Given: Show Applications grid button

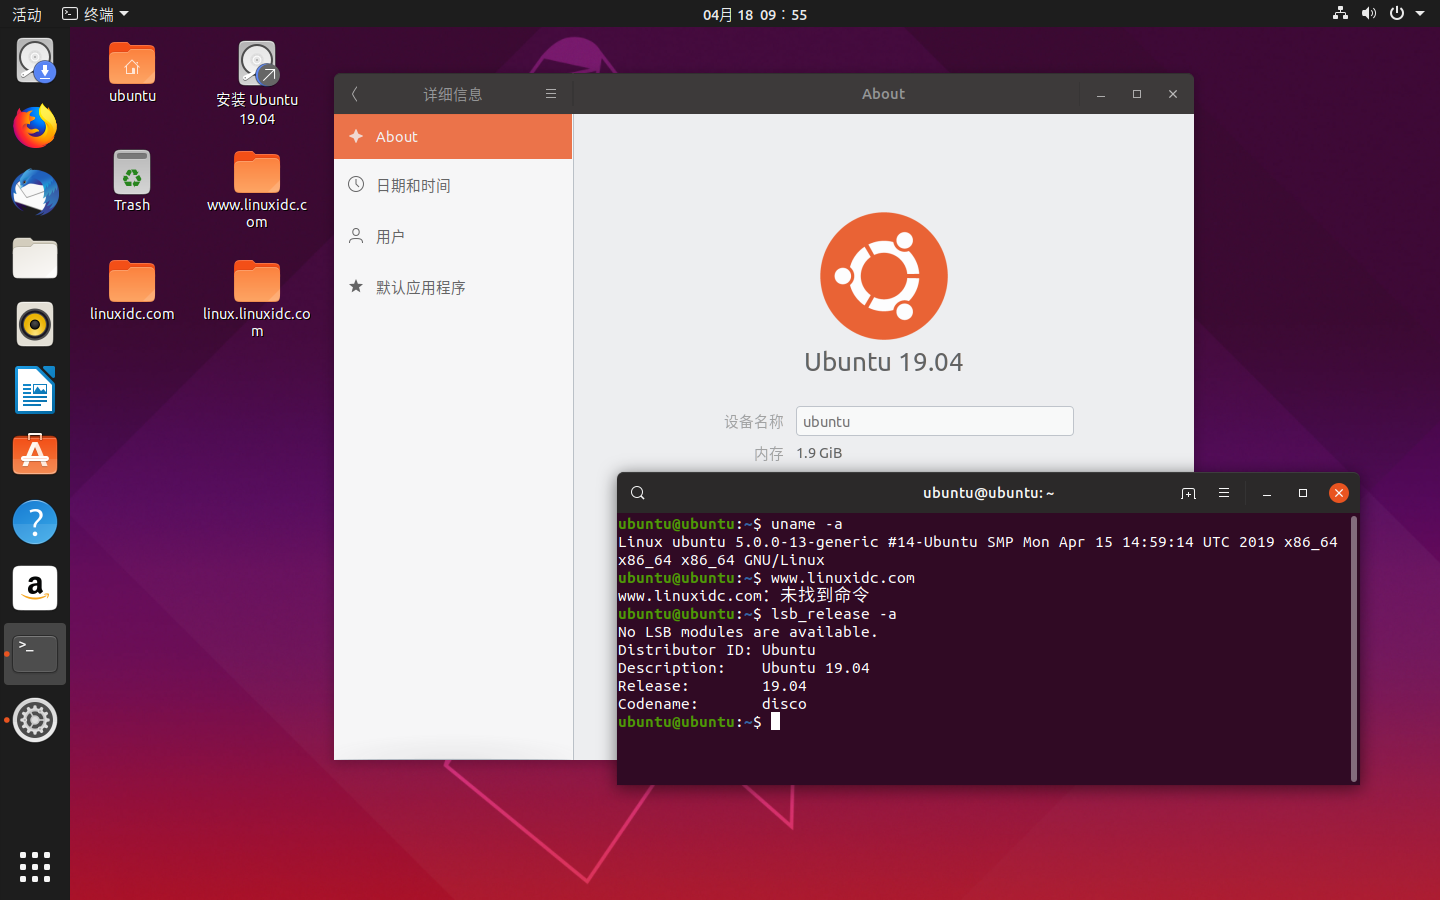Looking at the screenshot, I should tap(35, 867).
